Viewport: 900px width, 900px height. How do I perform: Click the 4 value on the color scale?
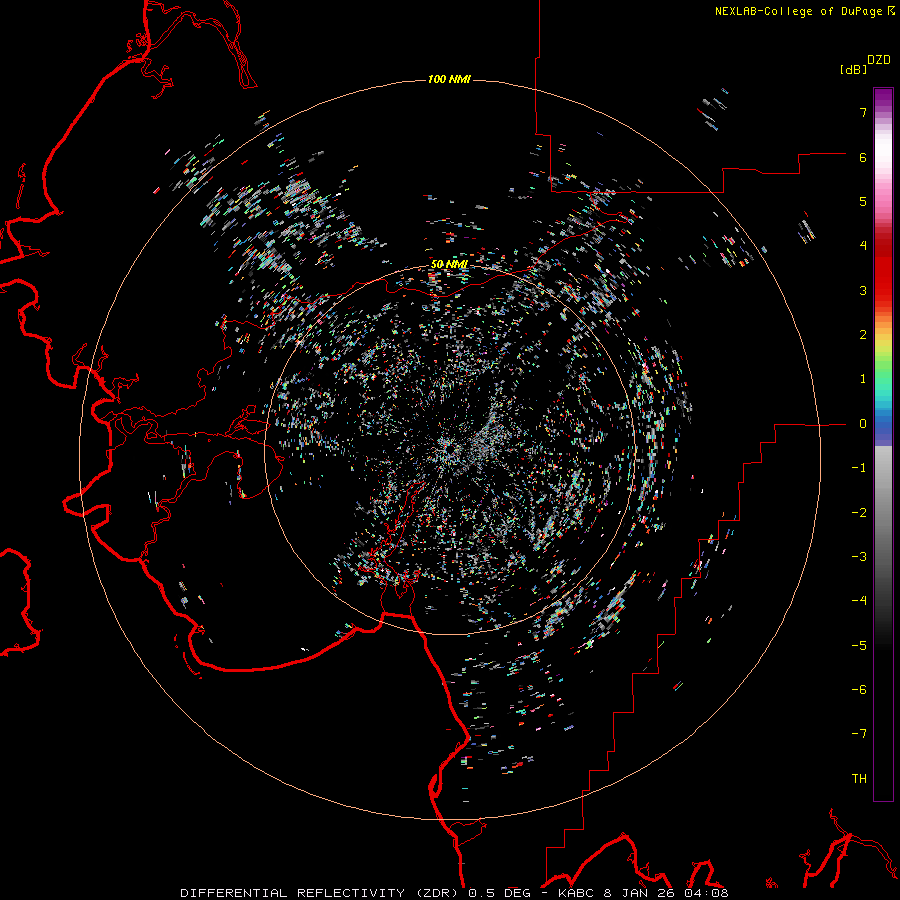[863, 246]
